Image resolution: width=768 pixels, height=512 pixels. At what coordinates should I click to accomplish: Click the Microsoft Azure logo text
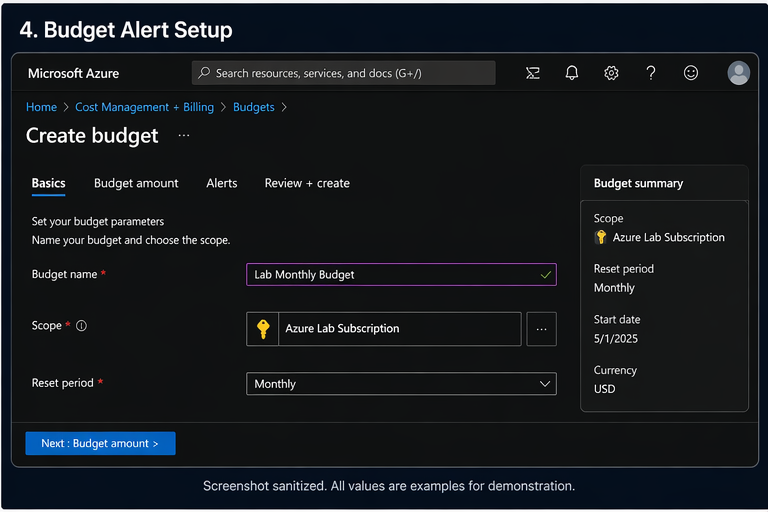73,73
